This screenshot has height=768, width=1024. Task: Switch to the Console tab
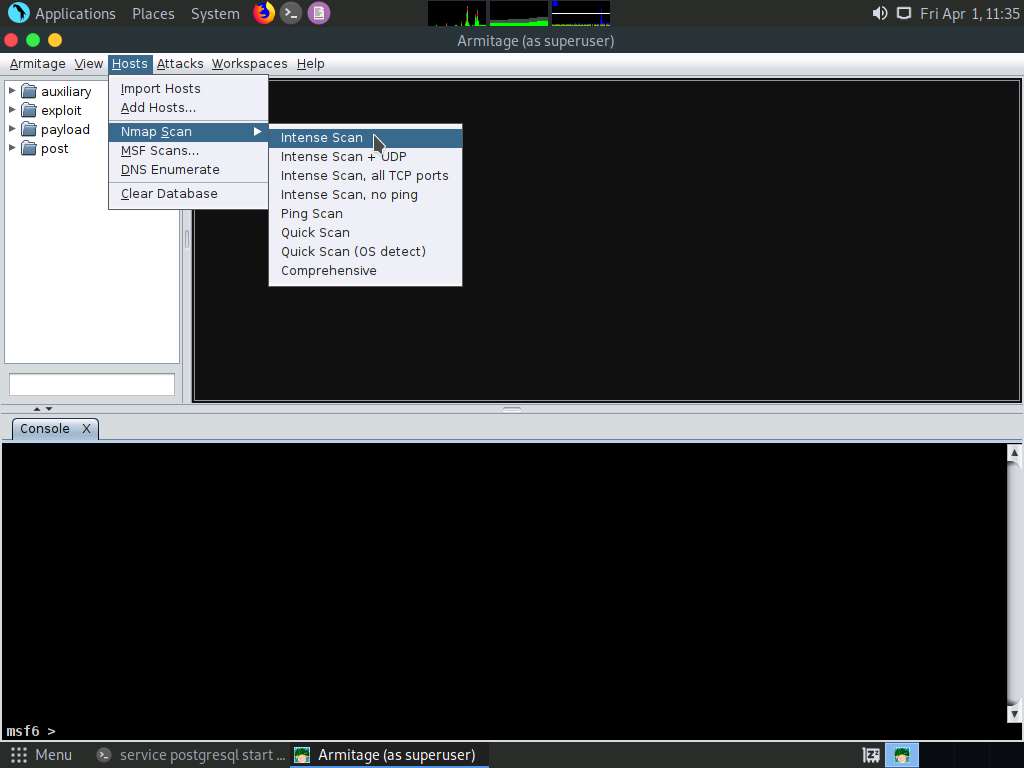coord(44,428)
